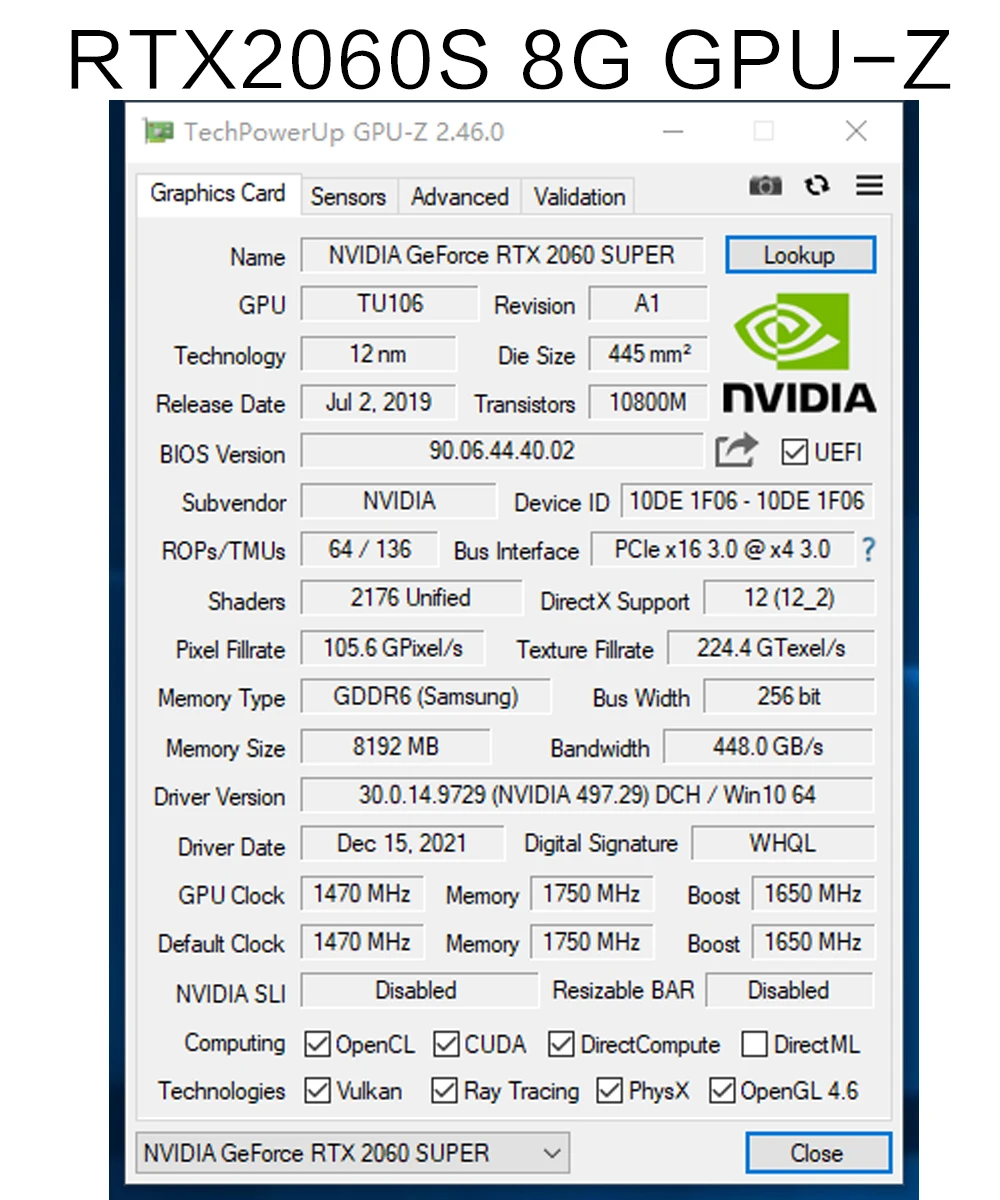Toggle the DirectCompute checkbox
The image size is (1000, 1200).
[561, 1045]
